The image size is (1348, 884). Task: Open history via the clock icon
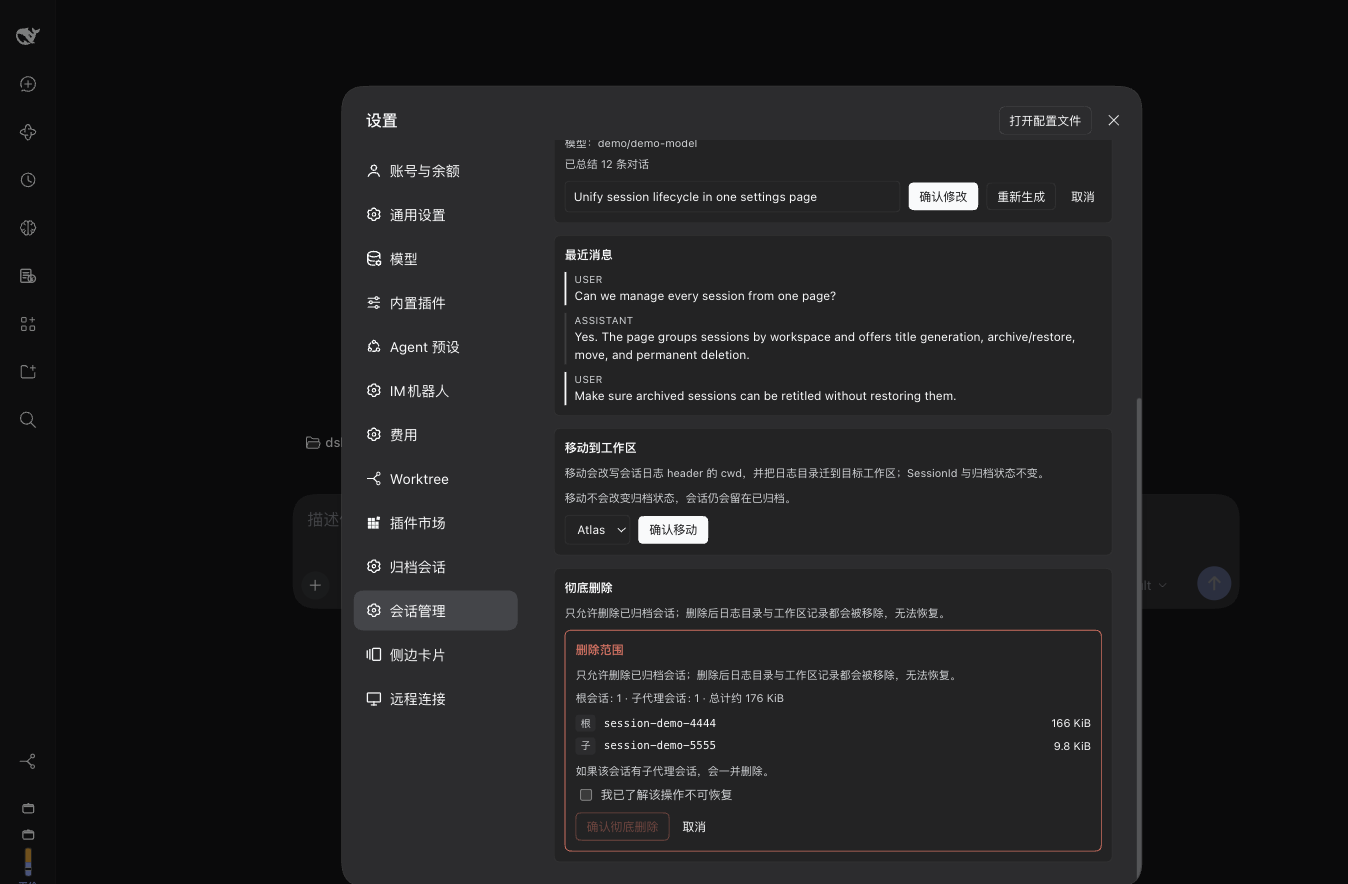coord(28,180)
